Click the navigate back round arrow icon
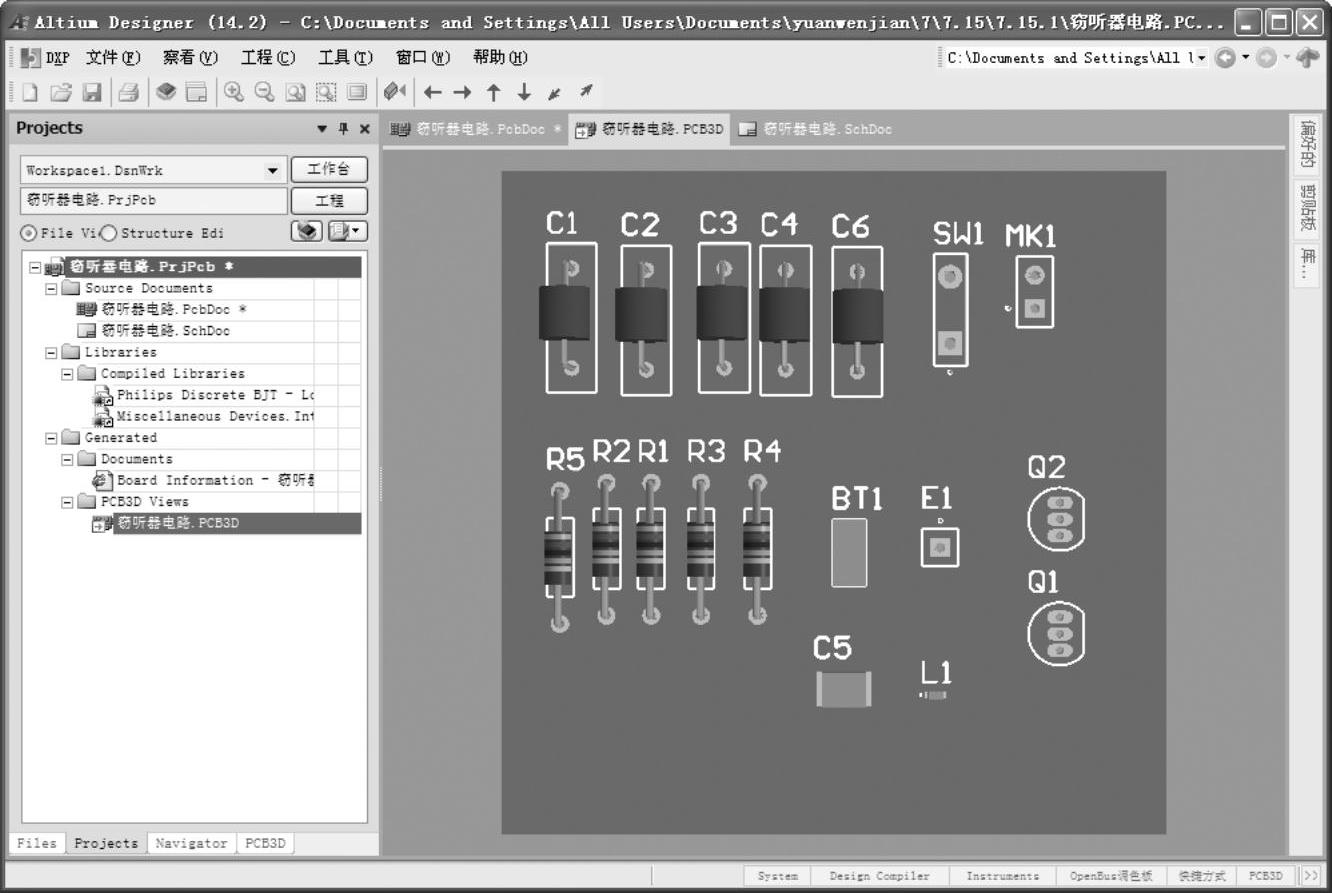1332x893 pixels. [1225, 58]
